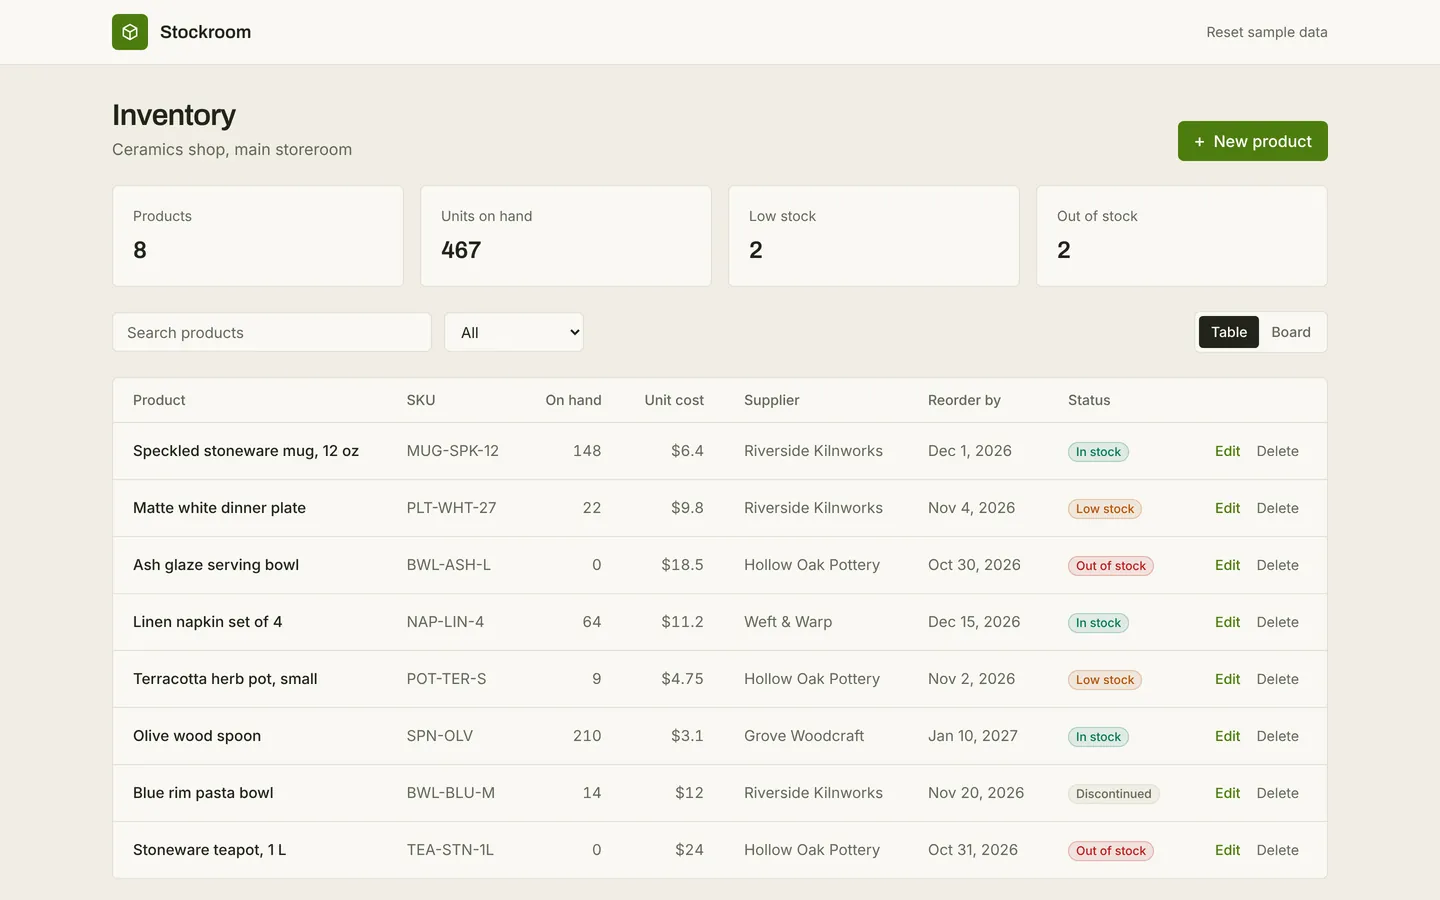
Task: Open the All status filter dropdown
Action: pos(514,332)
